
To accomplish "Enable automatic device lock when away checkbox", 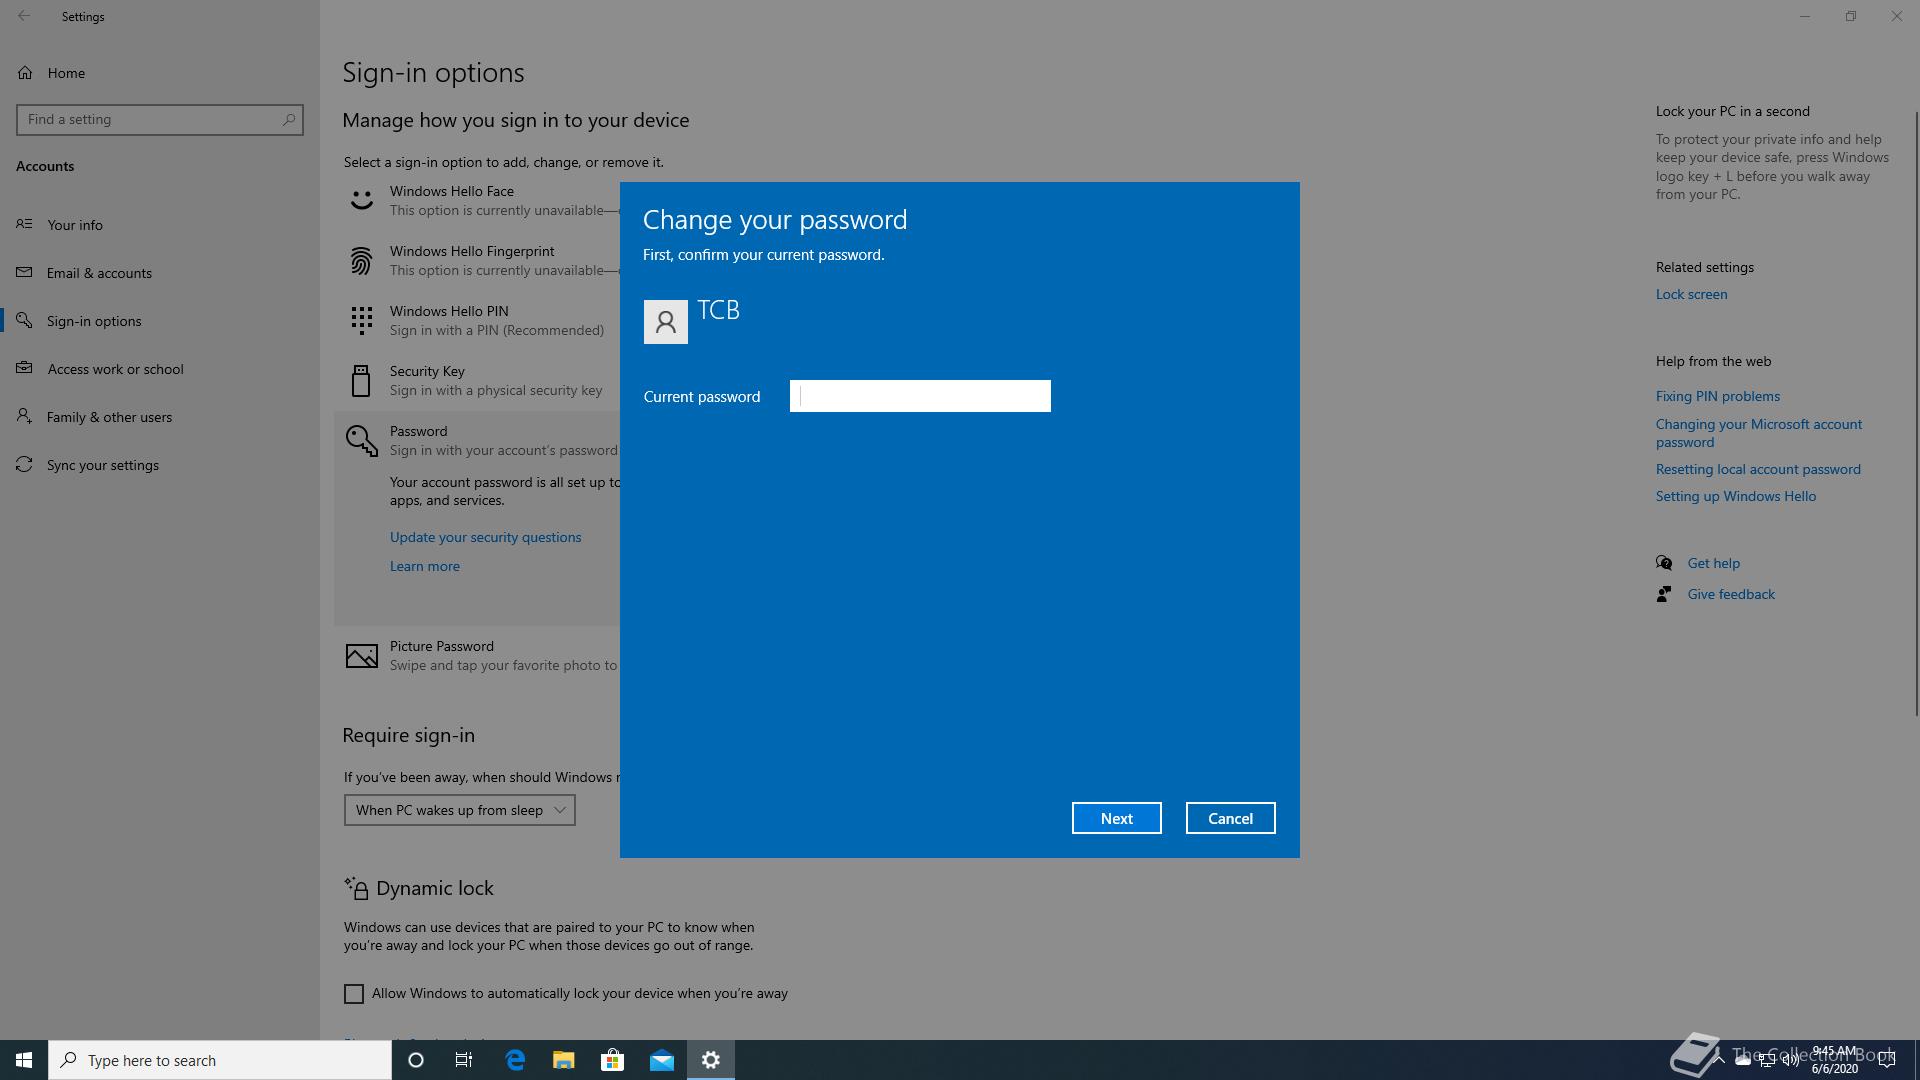I will click(354, 993).
